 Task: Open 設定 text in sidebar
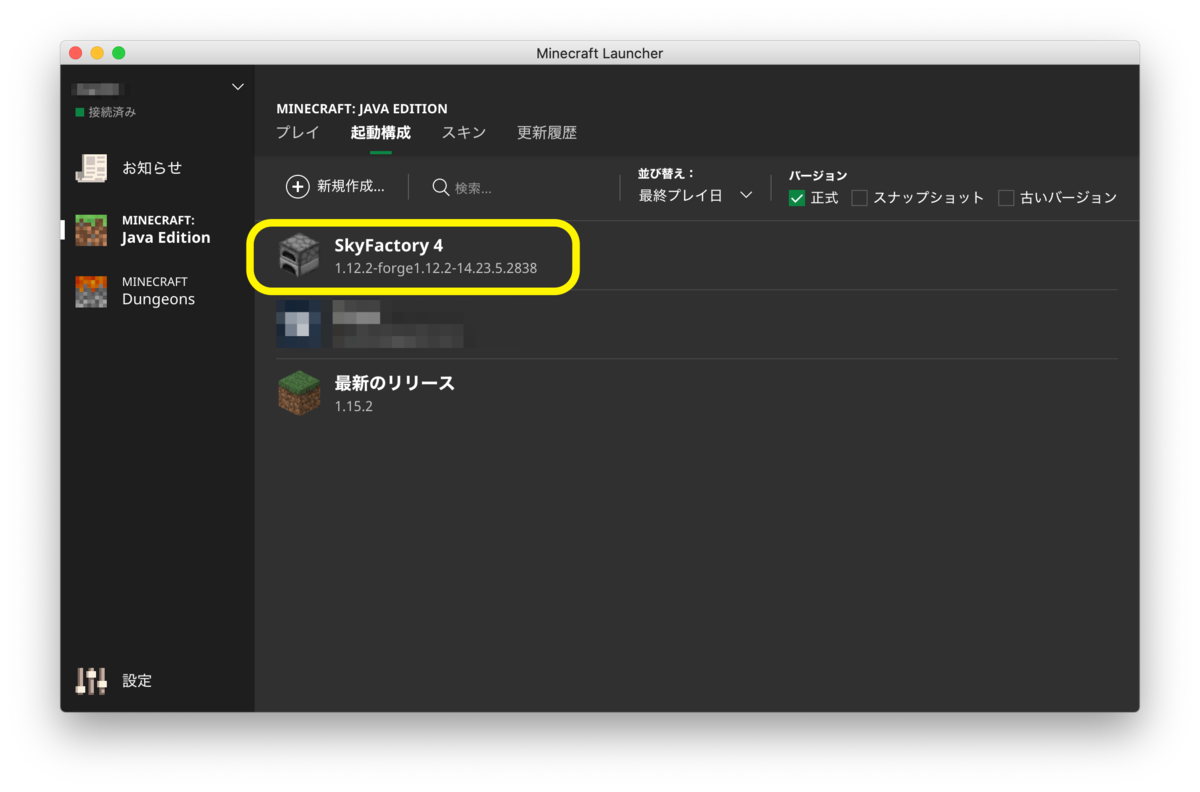click(x=137, y=681)
